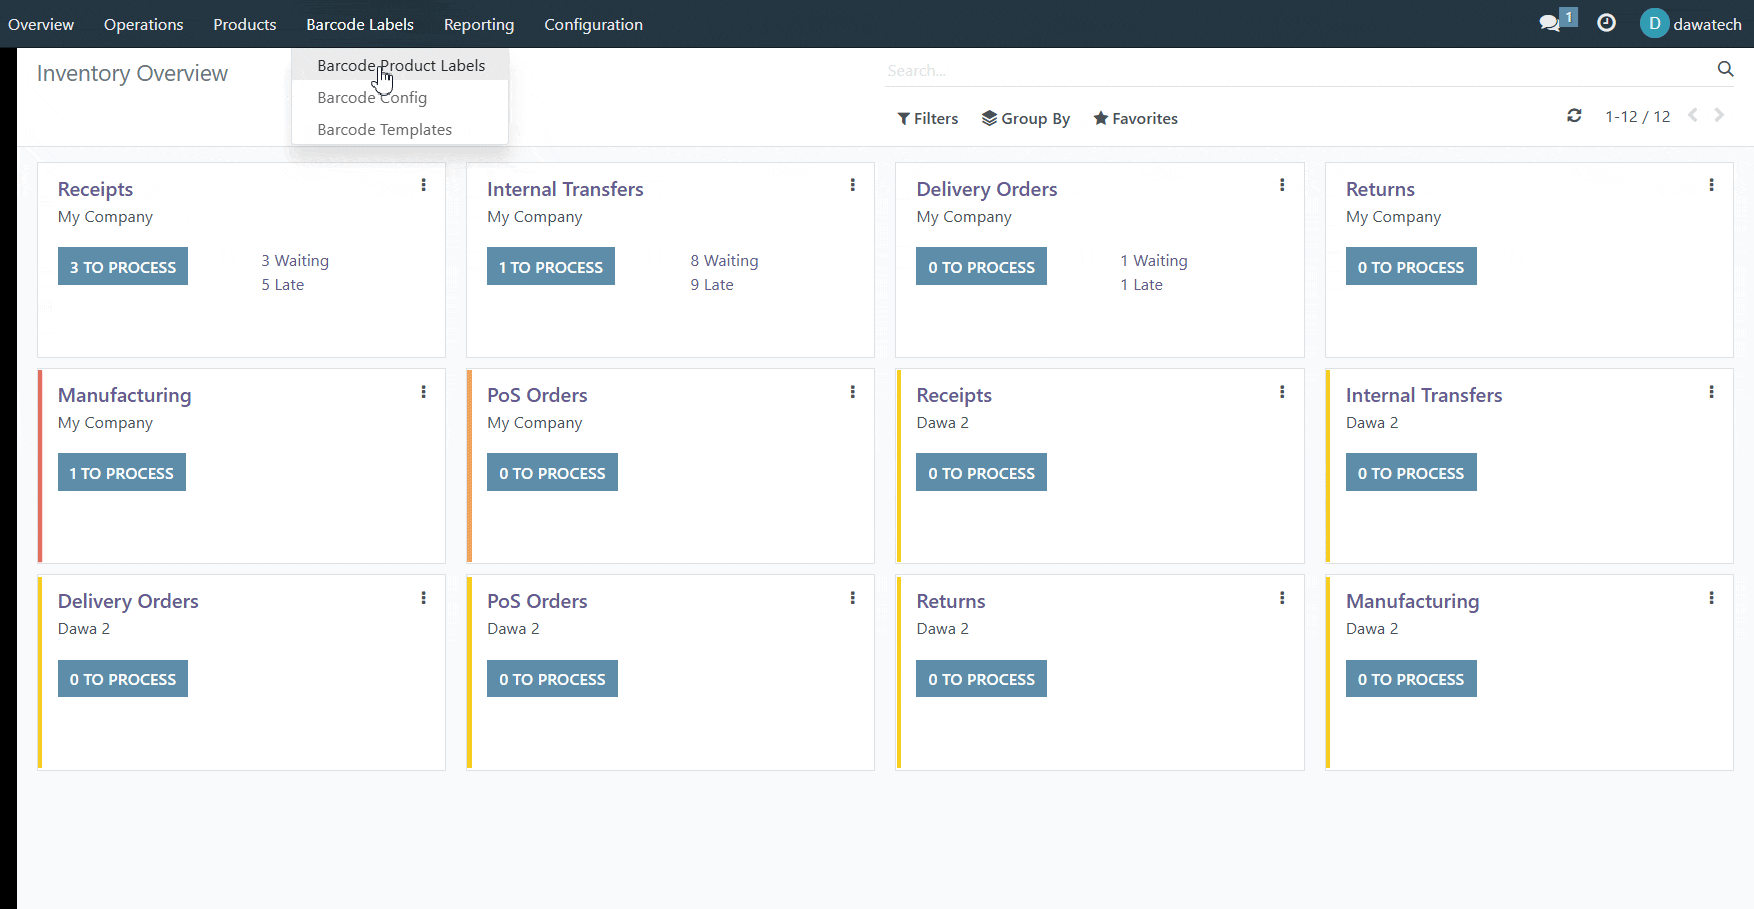
Task: Expand the Group By dropdown
Action: pos(1026,118)
